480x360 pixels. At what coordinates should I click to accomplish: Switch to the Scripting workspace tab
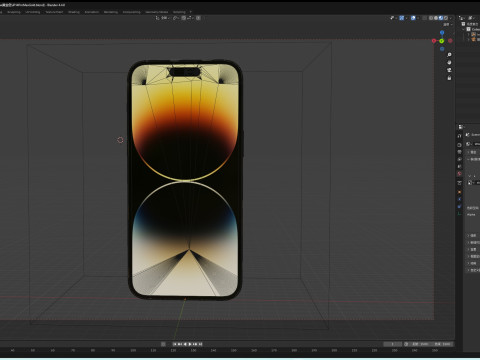pos(179,12)
